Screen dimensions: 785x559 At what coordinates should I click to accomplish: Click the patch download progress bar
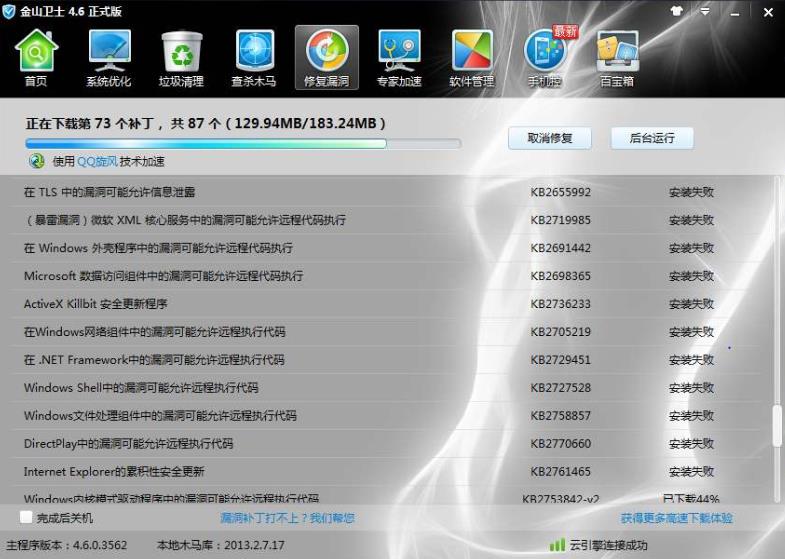[243, 144]
